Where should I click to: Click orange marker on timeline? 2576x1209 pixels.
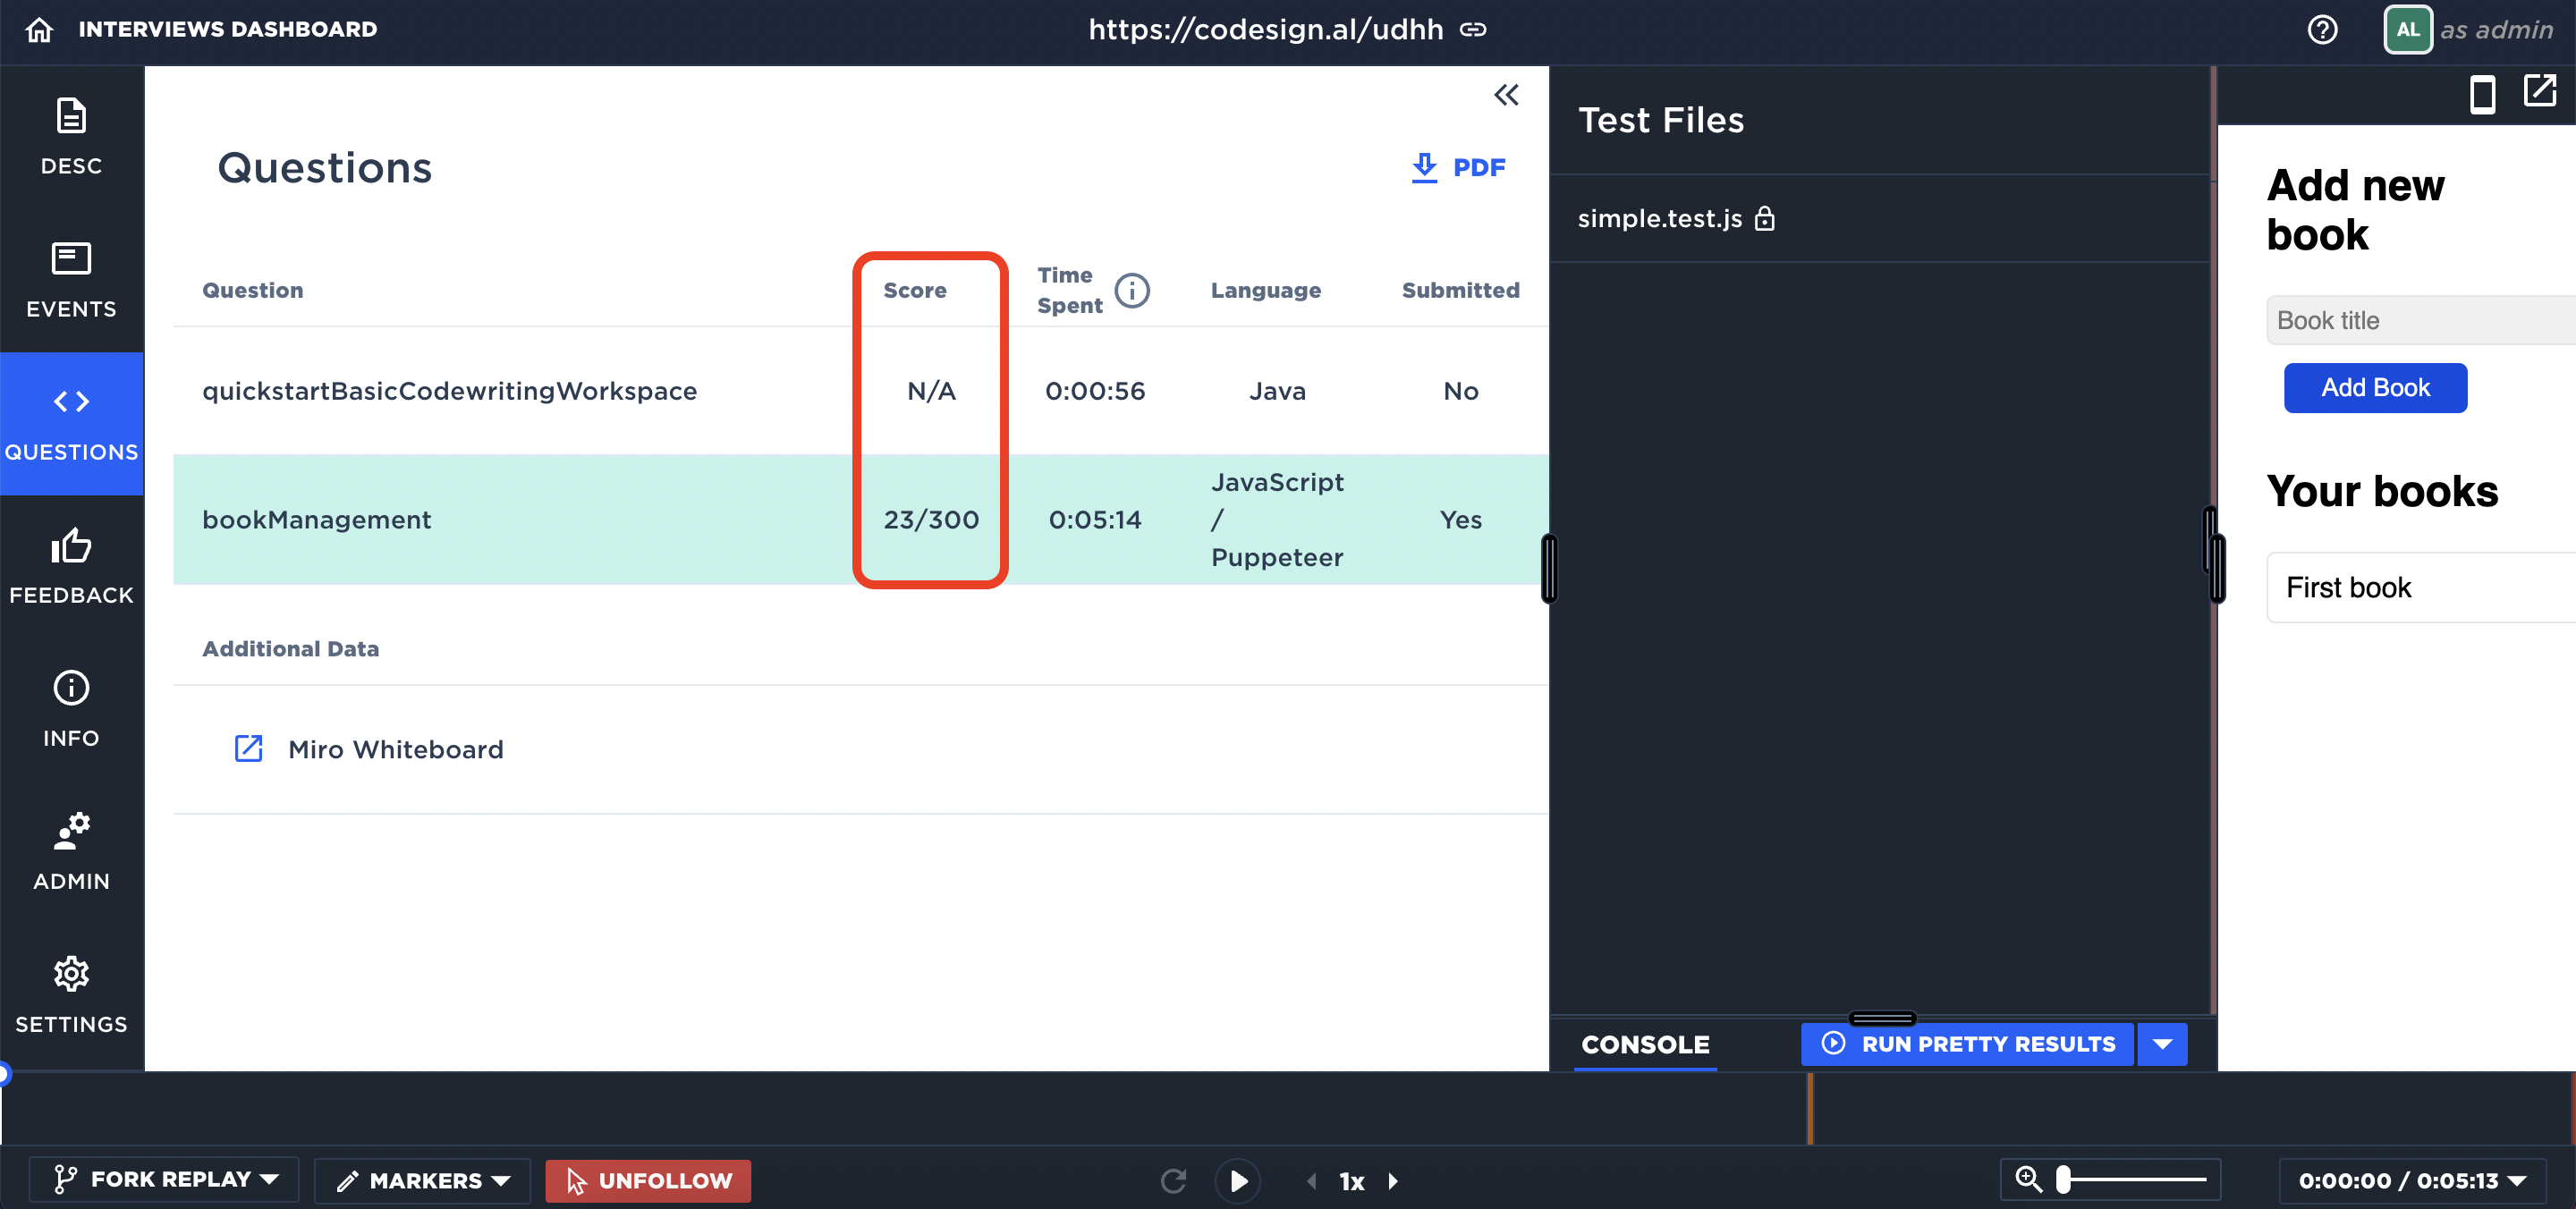[x=1810, y=1107]
